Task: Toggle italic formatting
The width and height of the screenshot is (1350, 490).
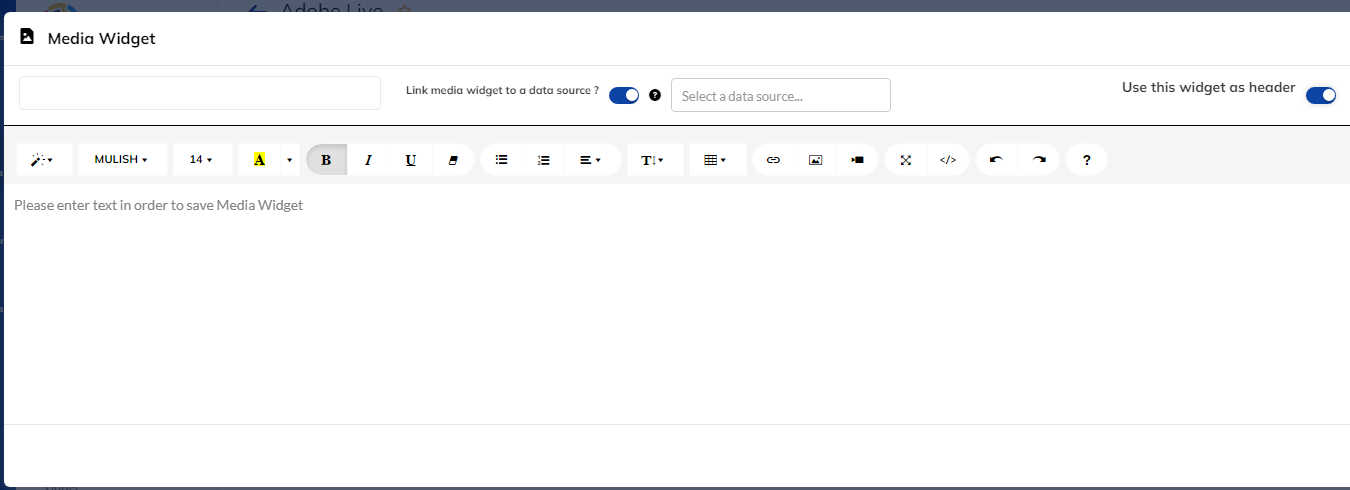Action: tap(368, 160)
